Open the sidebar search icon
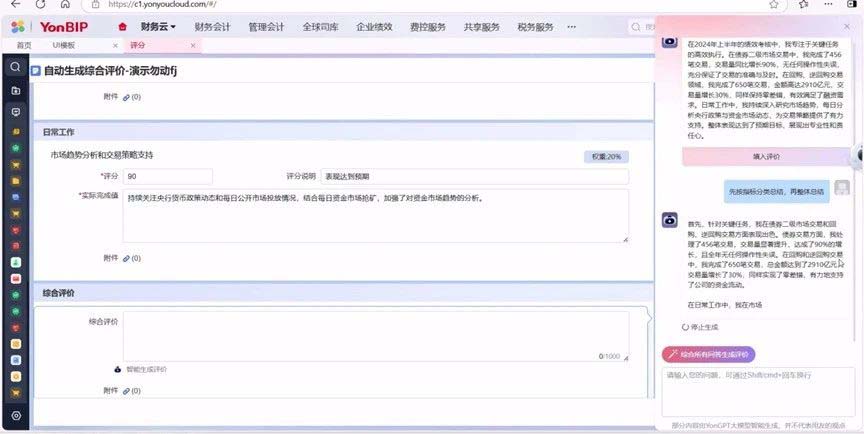Image resolution: width=864 pixels, height=434 pixels. pyautogui.click(x=16, y=67)
